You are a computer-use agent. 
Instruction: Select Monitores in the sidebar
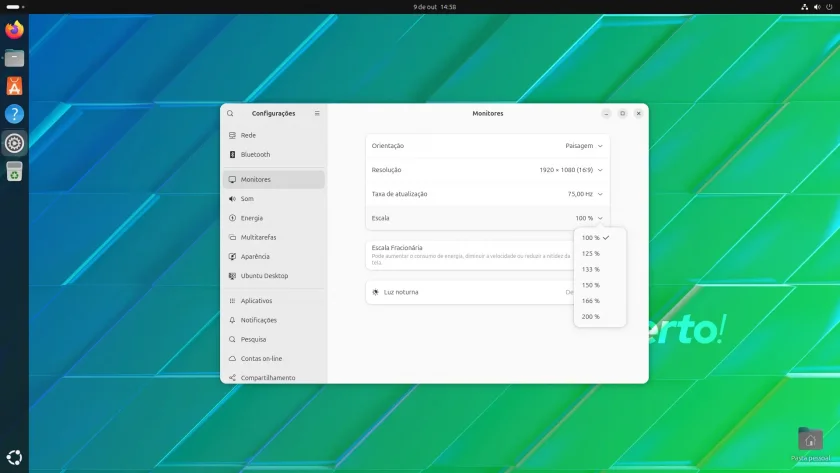point(274,179)
